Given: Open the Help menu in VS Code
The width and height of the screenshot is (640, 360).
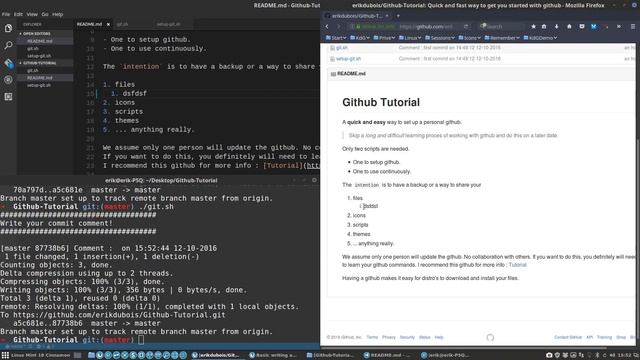Looking at the screenshot, I should [x=58, y=14].
